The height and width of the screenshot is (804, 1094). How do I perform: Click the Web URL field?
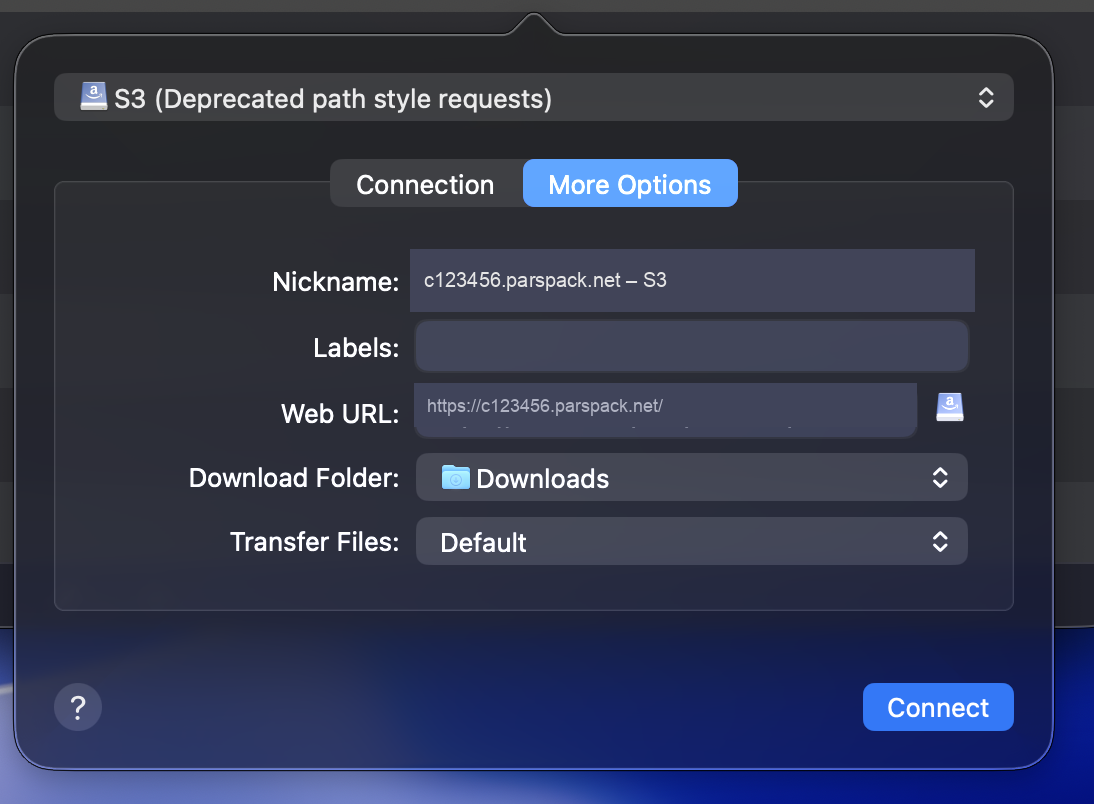666,410
